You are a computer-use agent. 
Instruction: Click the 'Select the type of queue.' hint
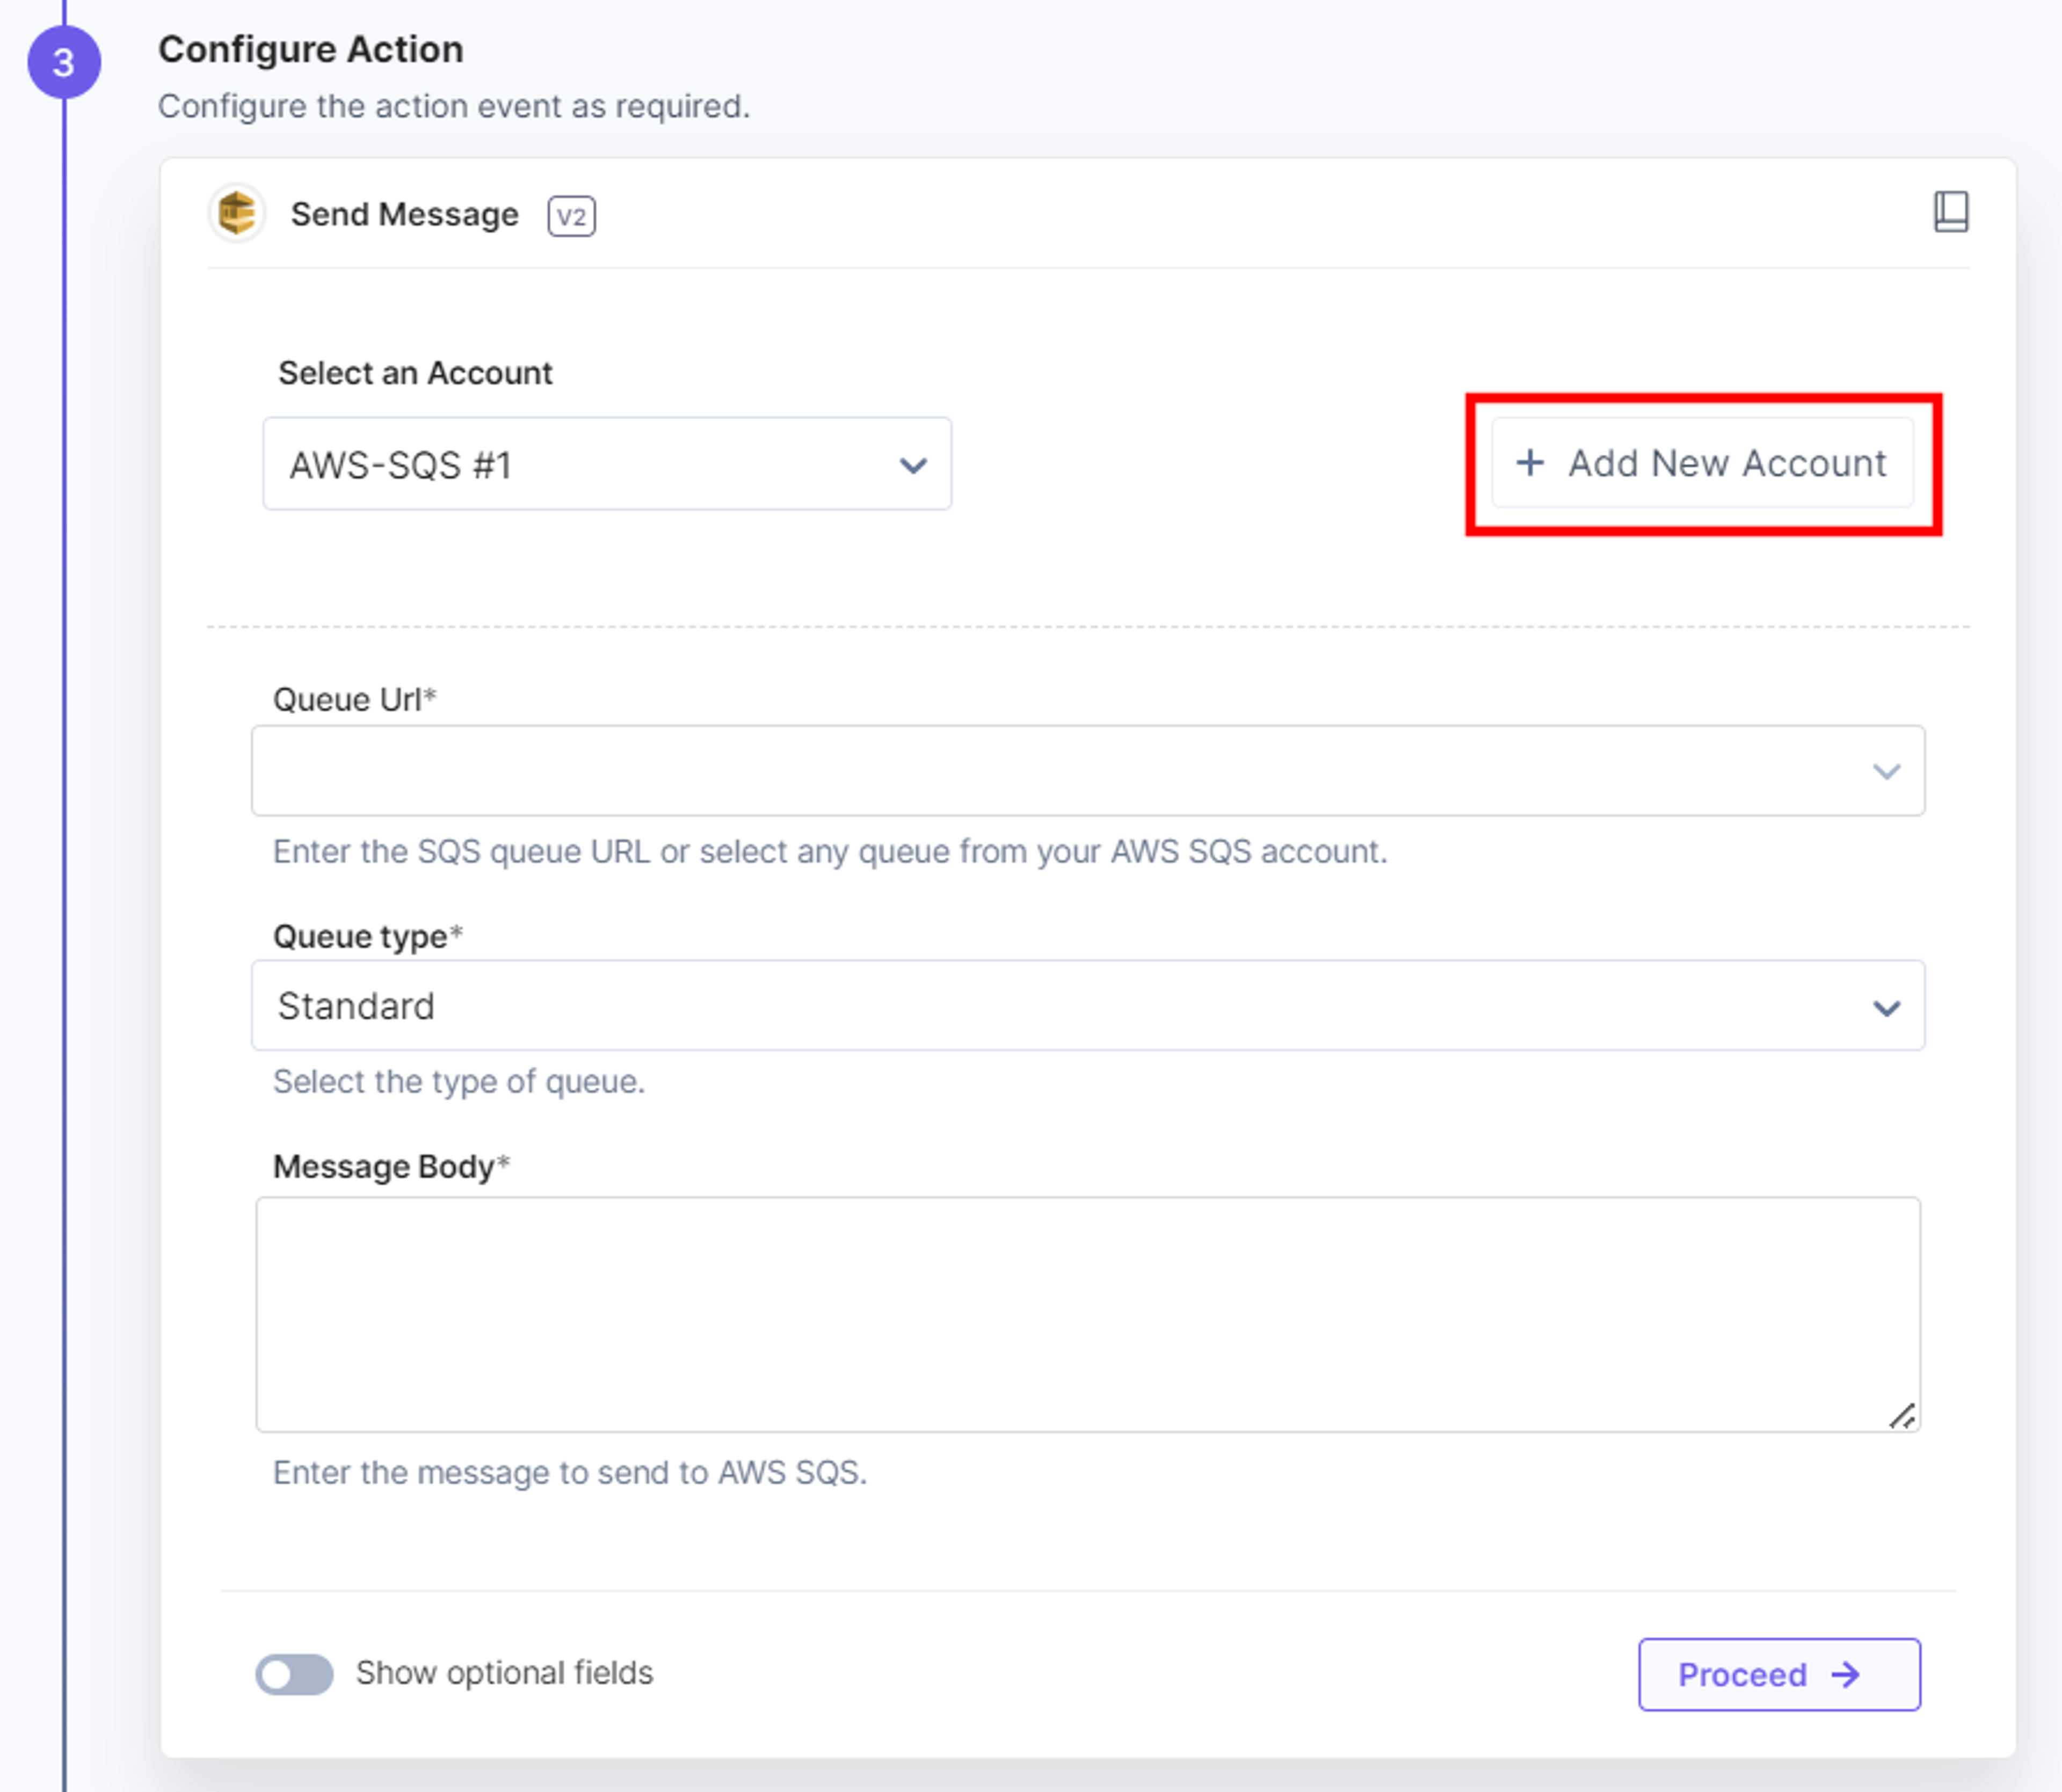[x=459, y=1081]
